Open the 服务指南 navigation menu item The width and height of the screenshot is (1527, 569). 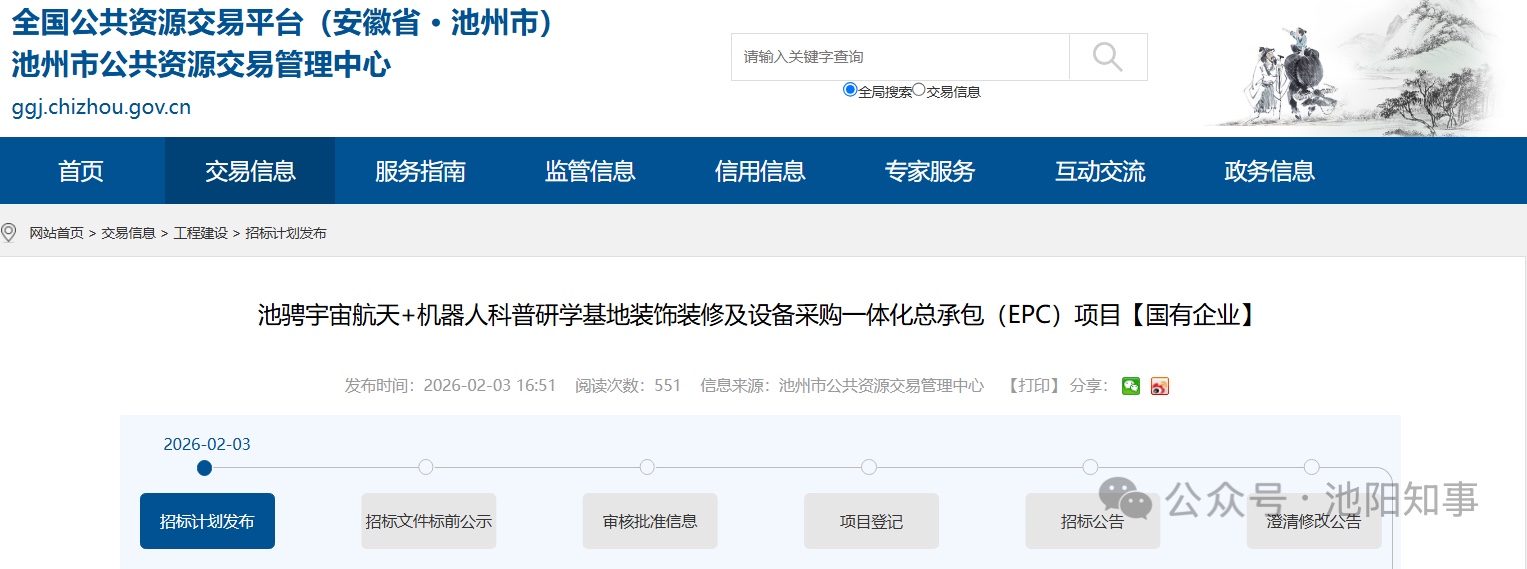click(x=420, y=171)
